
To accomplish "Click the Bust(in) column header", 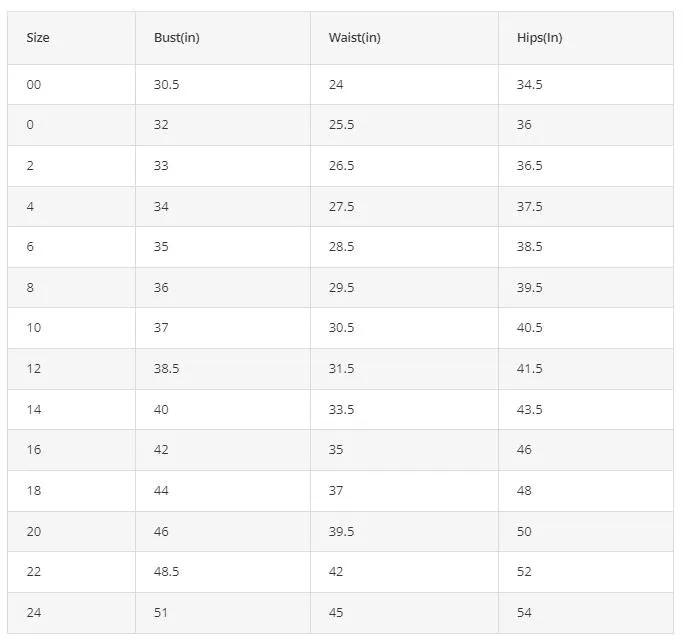I will (x=177, y=38).
